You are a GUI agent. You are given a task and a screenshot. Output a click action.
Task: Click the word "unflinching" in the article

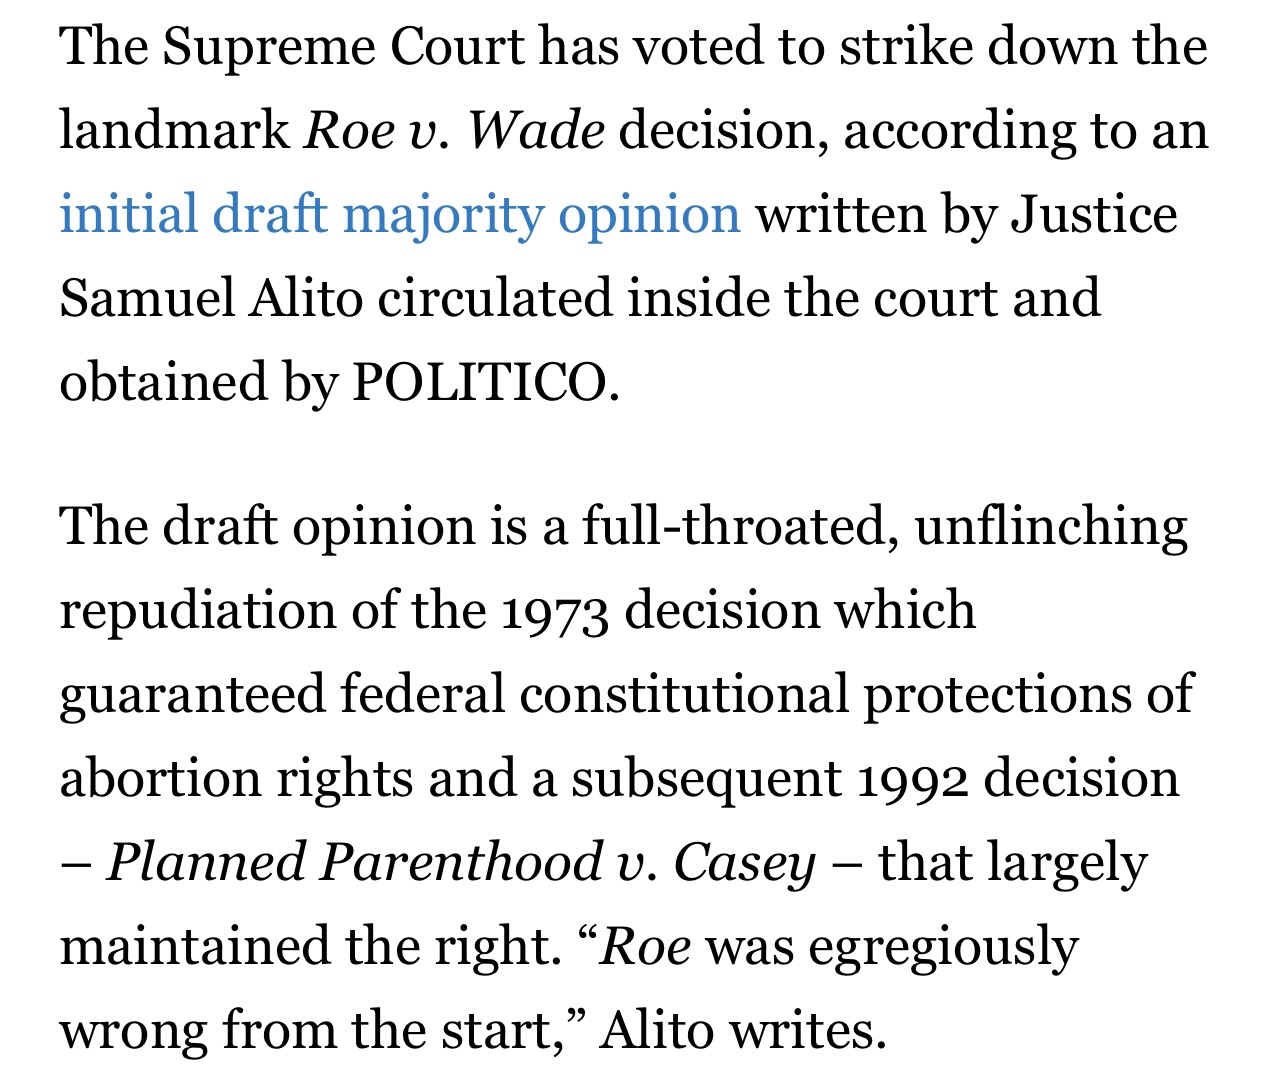[1051, 527]
